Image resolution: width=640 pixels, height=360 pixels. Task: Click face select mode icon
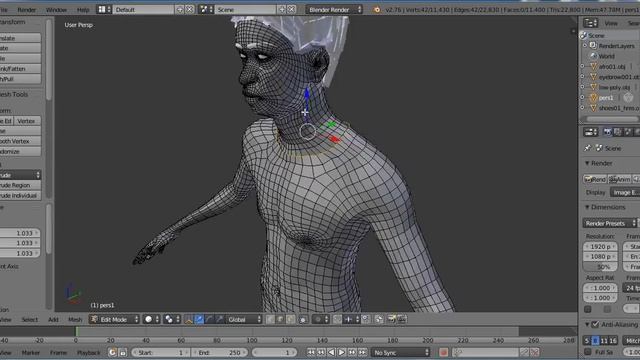point(290,319)
